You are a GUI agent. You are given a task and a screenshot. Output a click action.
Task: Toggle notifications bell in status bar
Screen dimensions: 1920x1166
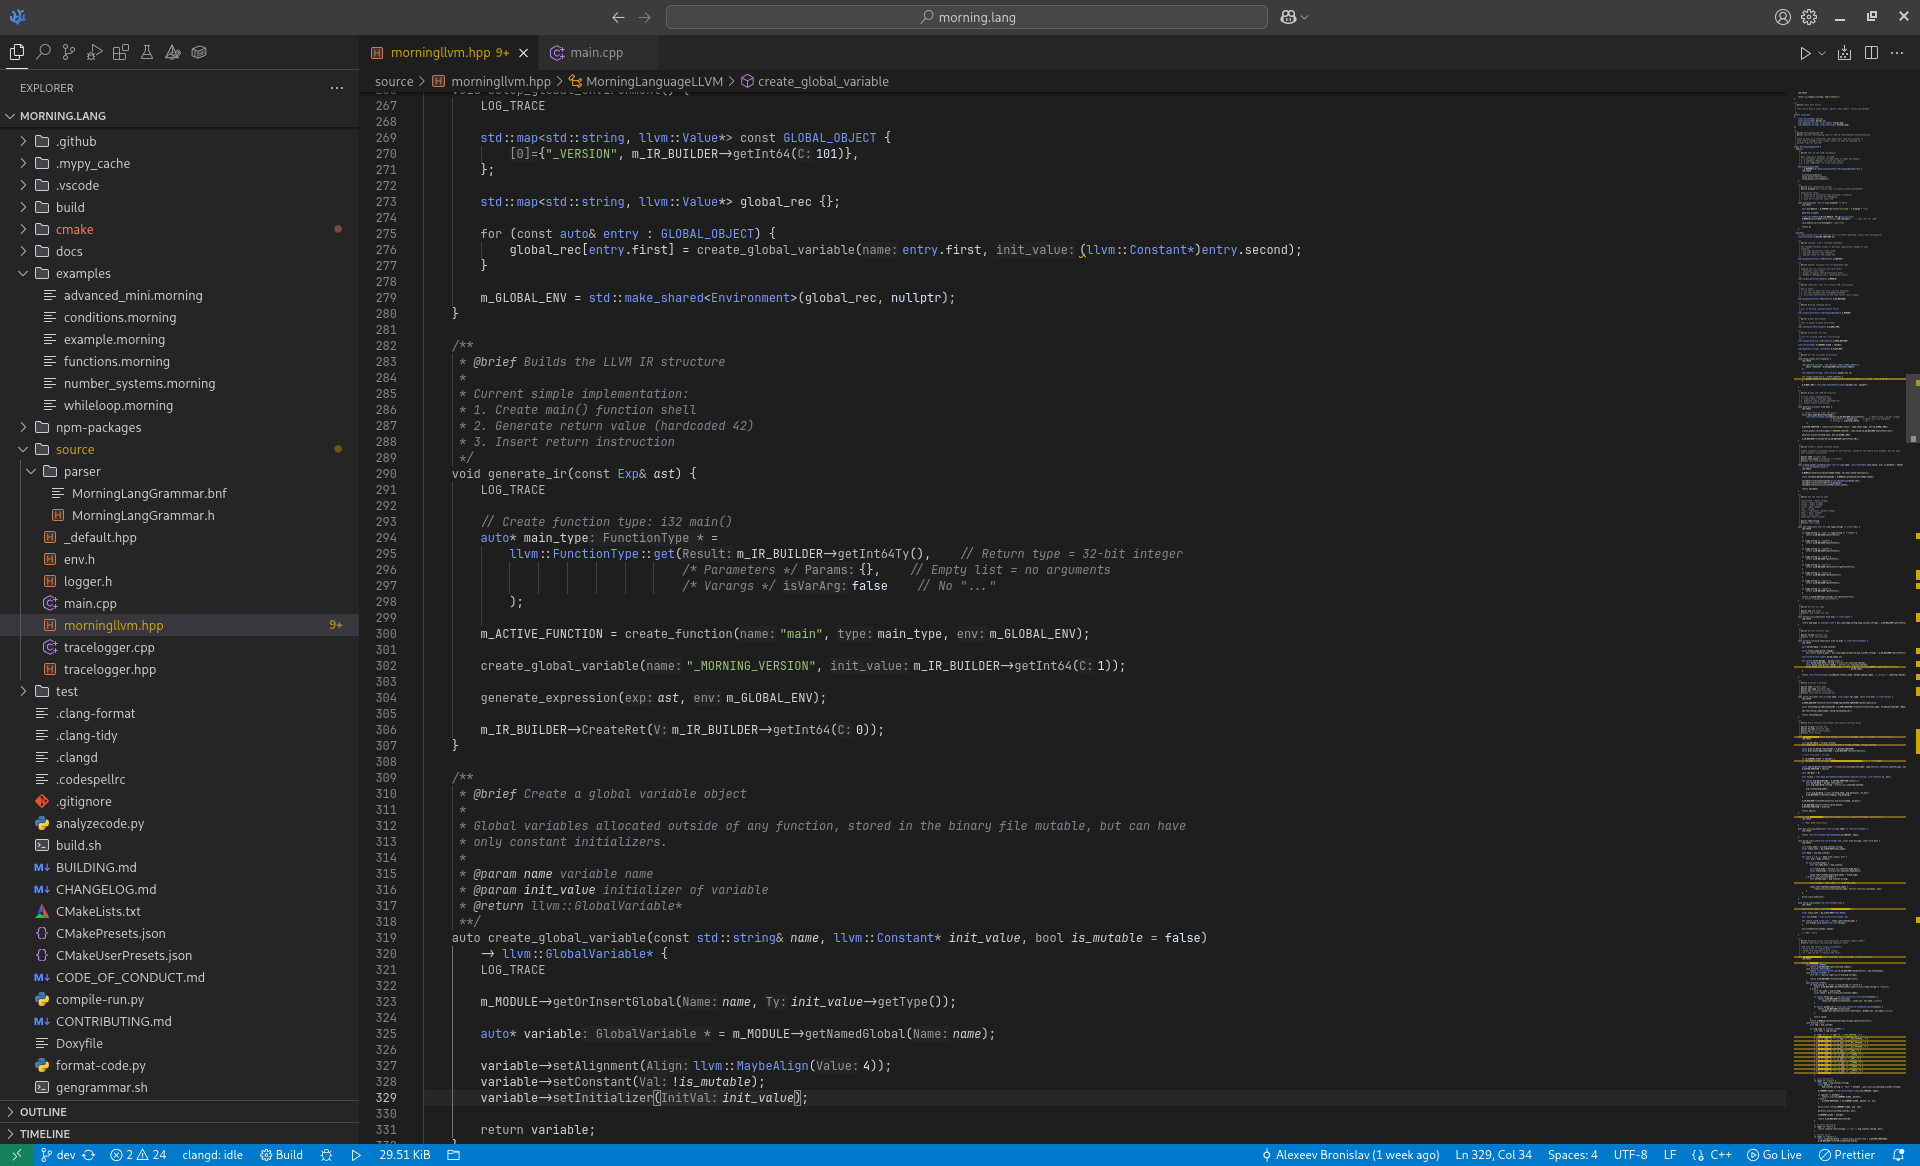1899,1155
